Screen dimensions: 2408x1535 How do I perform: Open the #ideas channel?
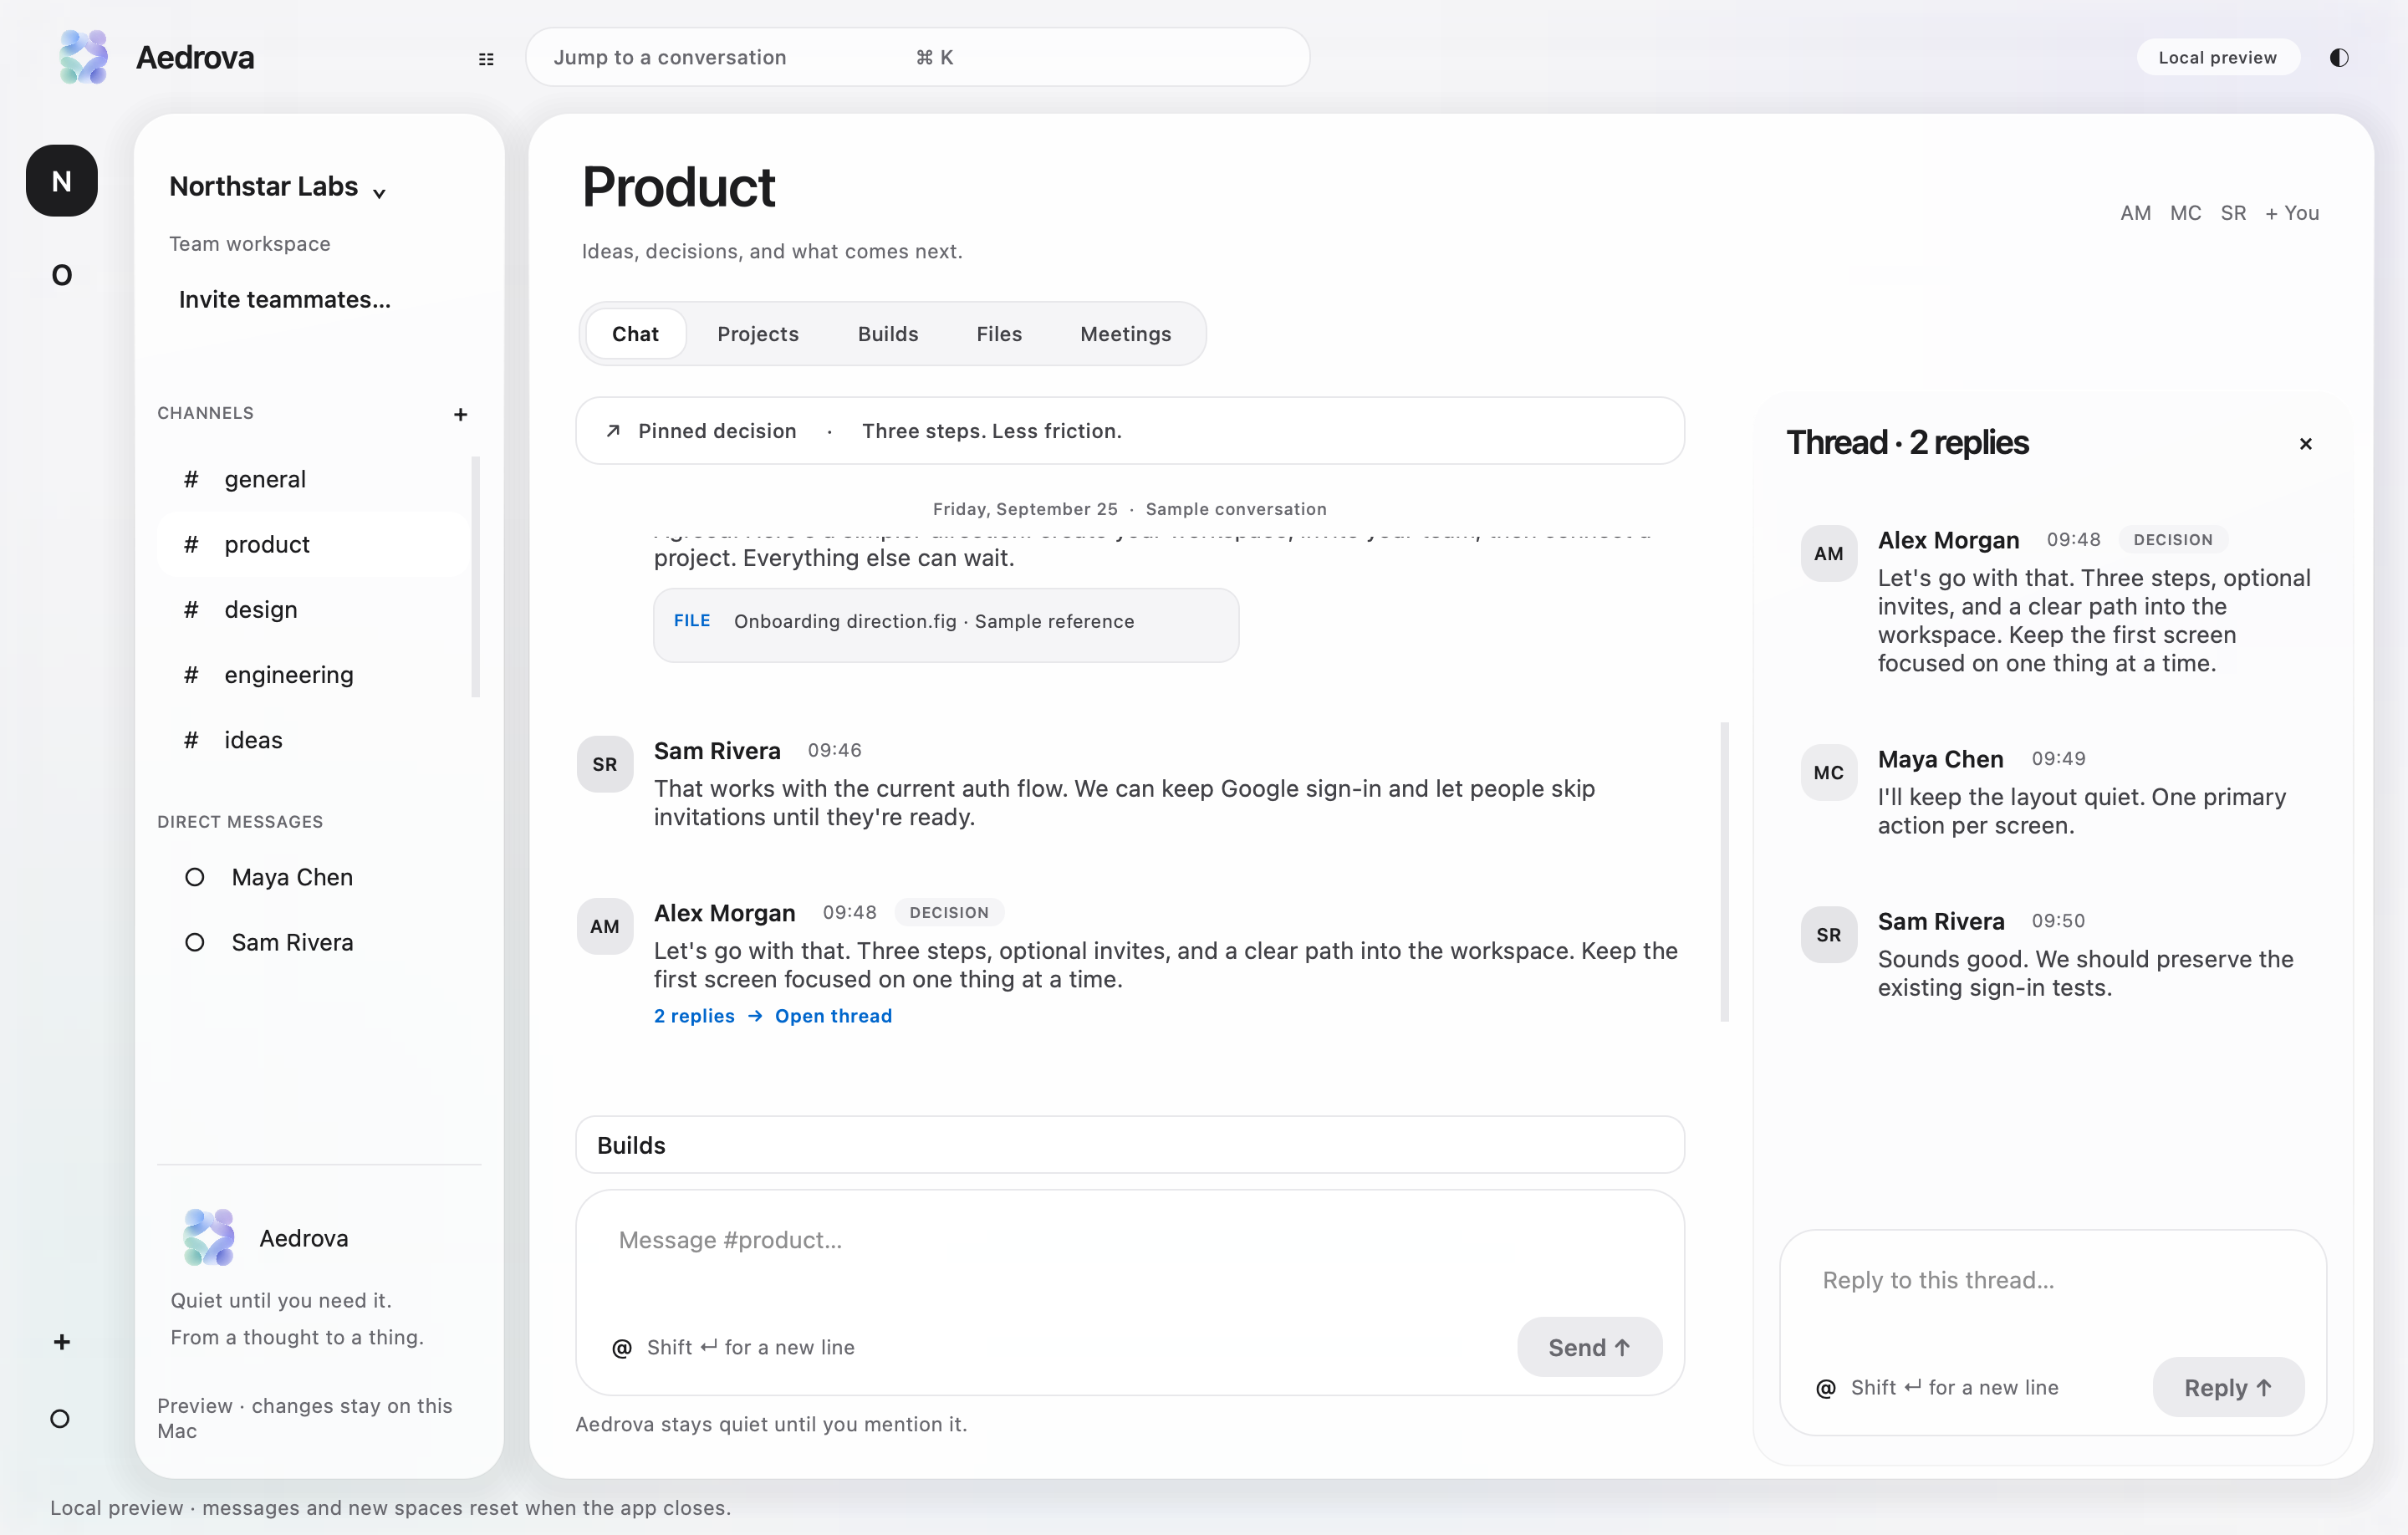311,740
